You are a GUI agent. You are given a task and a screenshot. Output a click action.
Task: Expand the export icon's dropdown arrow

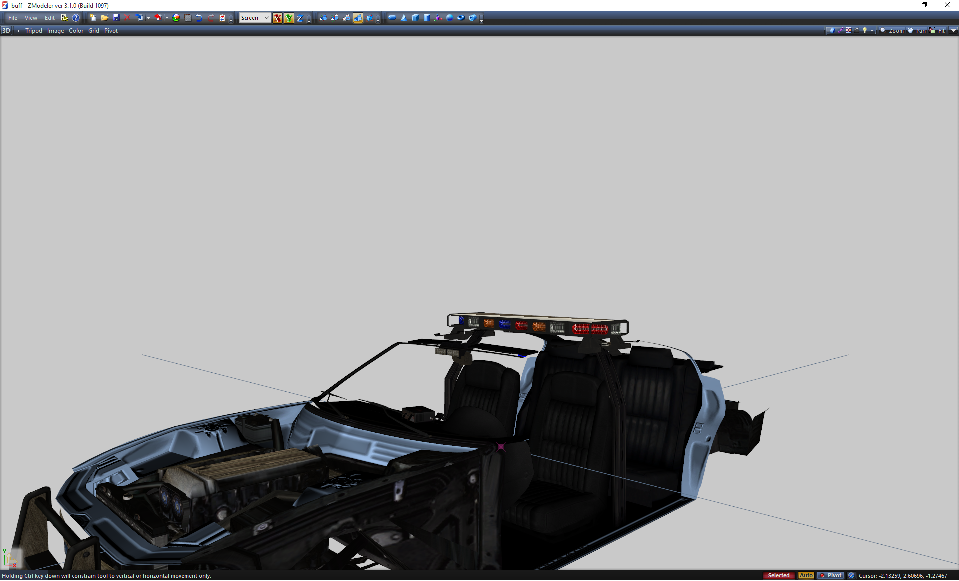pyautogui.click(x=166, y=18)
